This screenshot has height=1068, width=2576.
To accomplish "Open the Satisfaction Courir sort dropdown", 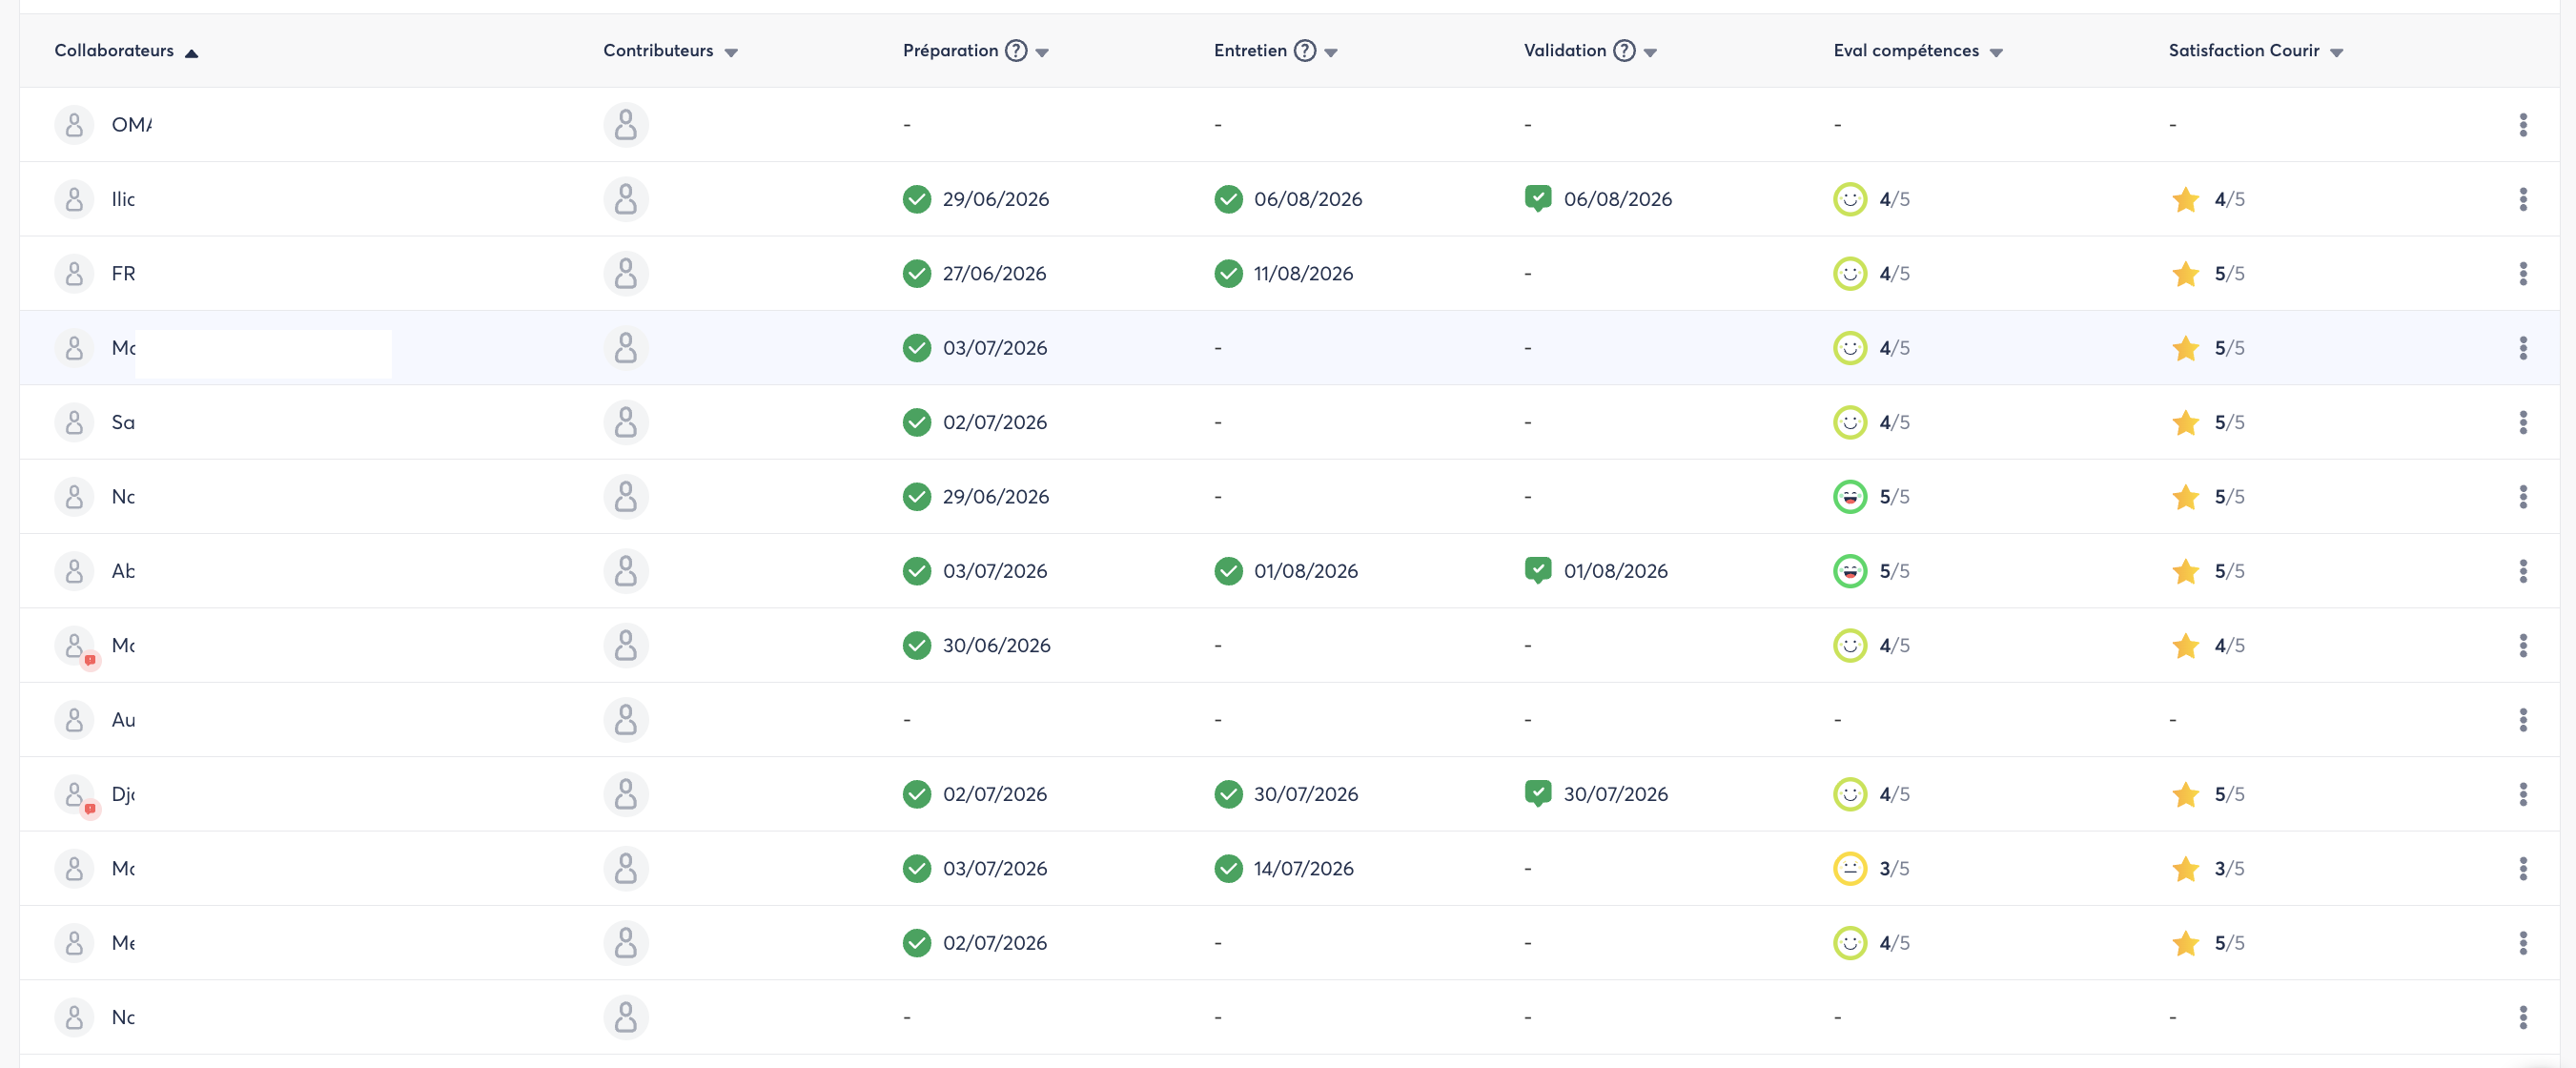I will 2336,53.
